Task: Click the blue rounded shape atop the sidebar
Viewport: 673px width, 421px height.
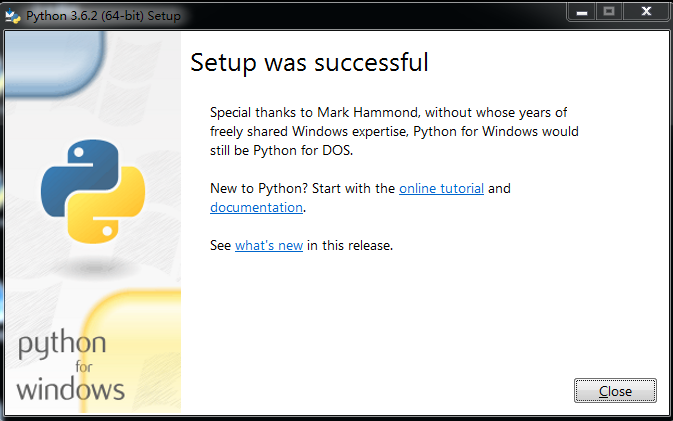Action: pyautogui.click(x=54, y=62)
